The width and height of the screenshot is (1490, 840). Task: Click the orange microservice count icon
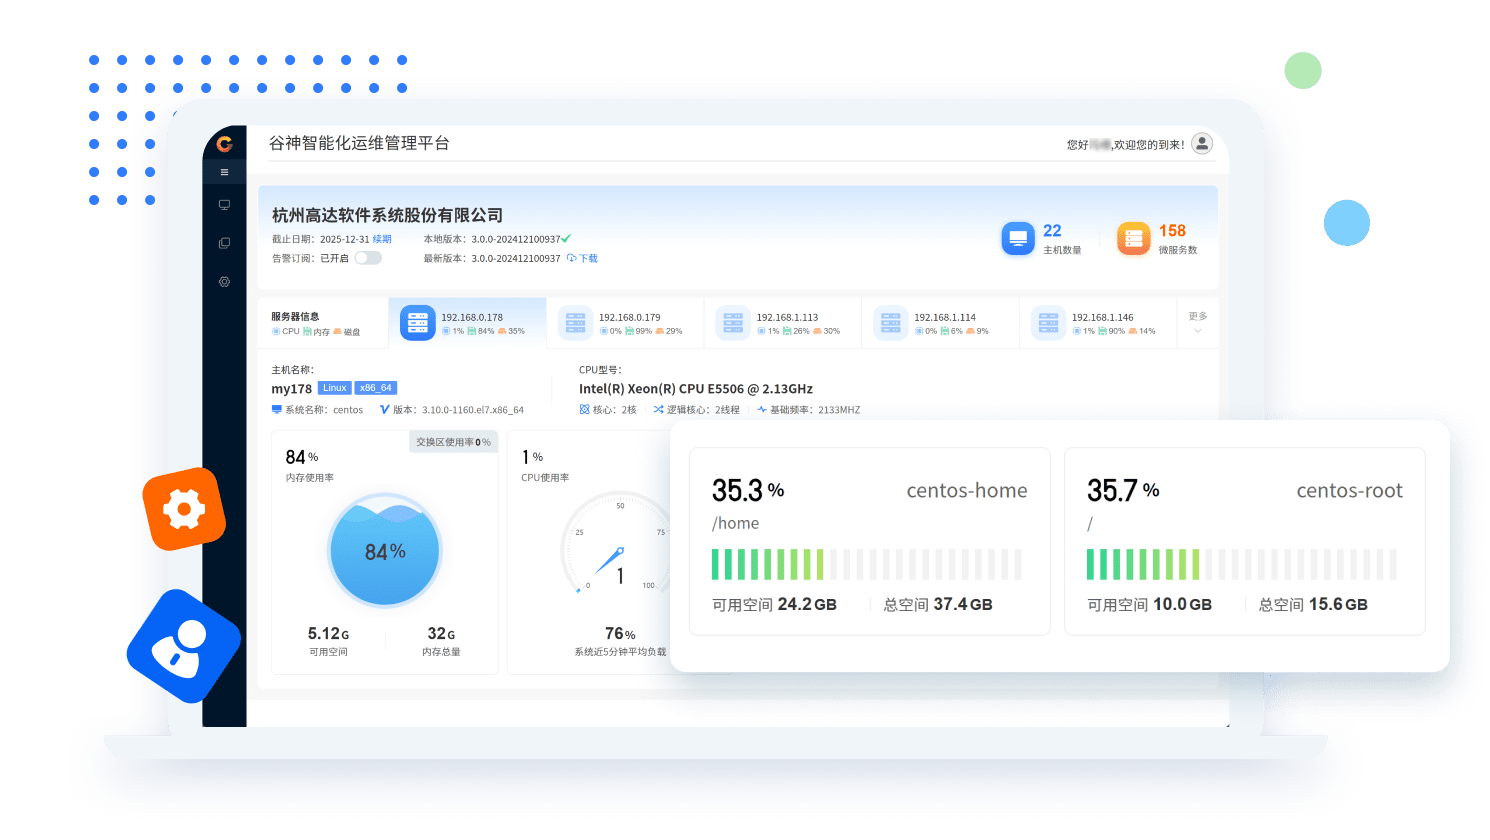[x=1133, y=238]
